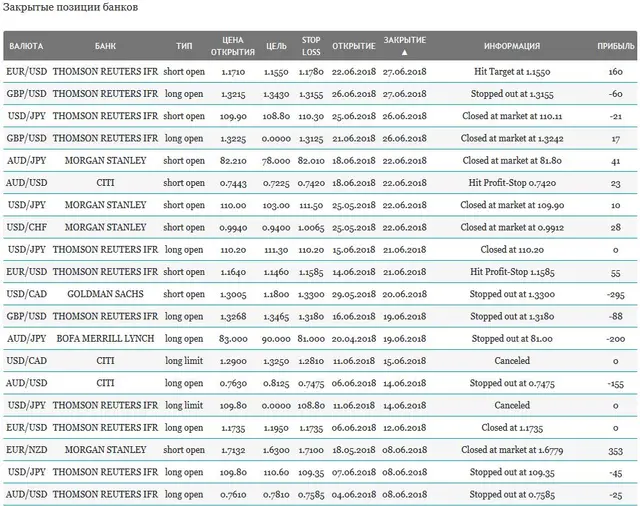Click opening date 29.05.2018
The image size is (640, 506).
[354, 294]
